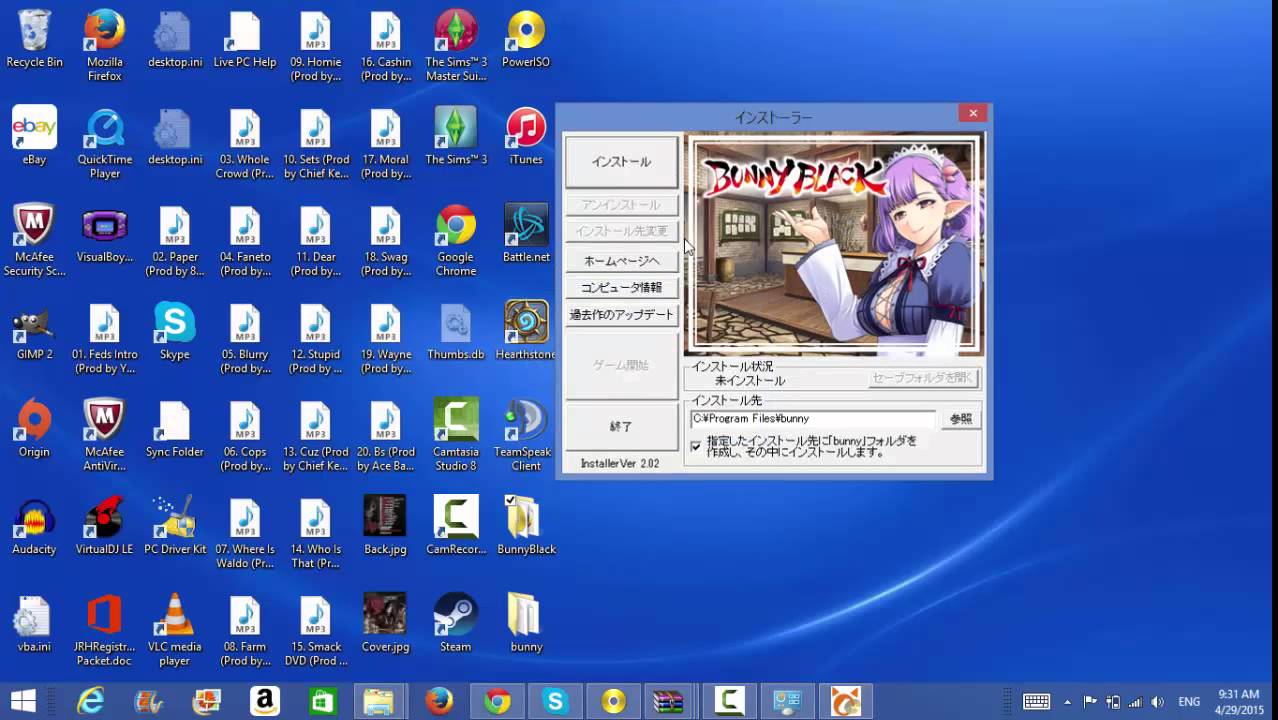Select the McAfee AntiVirus desktop icon
The height and width of the screenshot is (720, 1278).
104,435
